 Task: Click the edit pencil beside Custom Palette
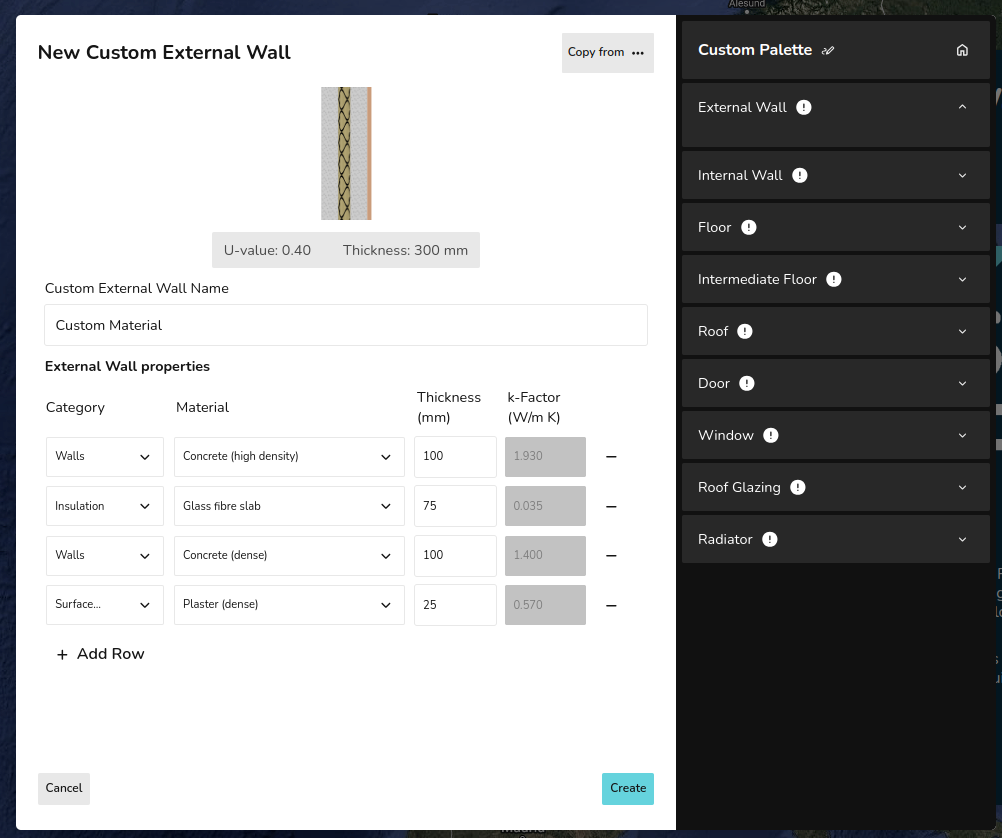828,51
